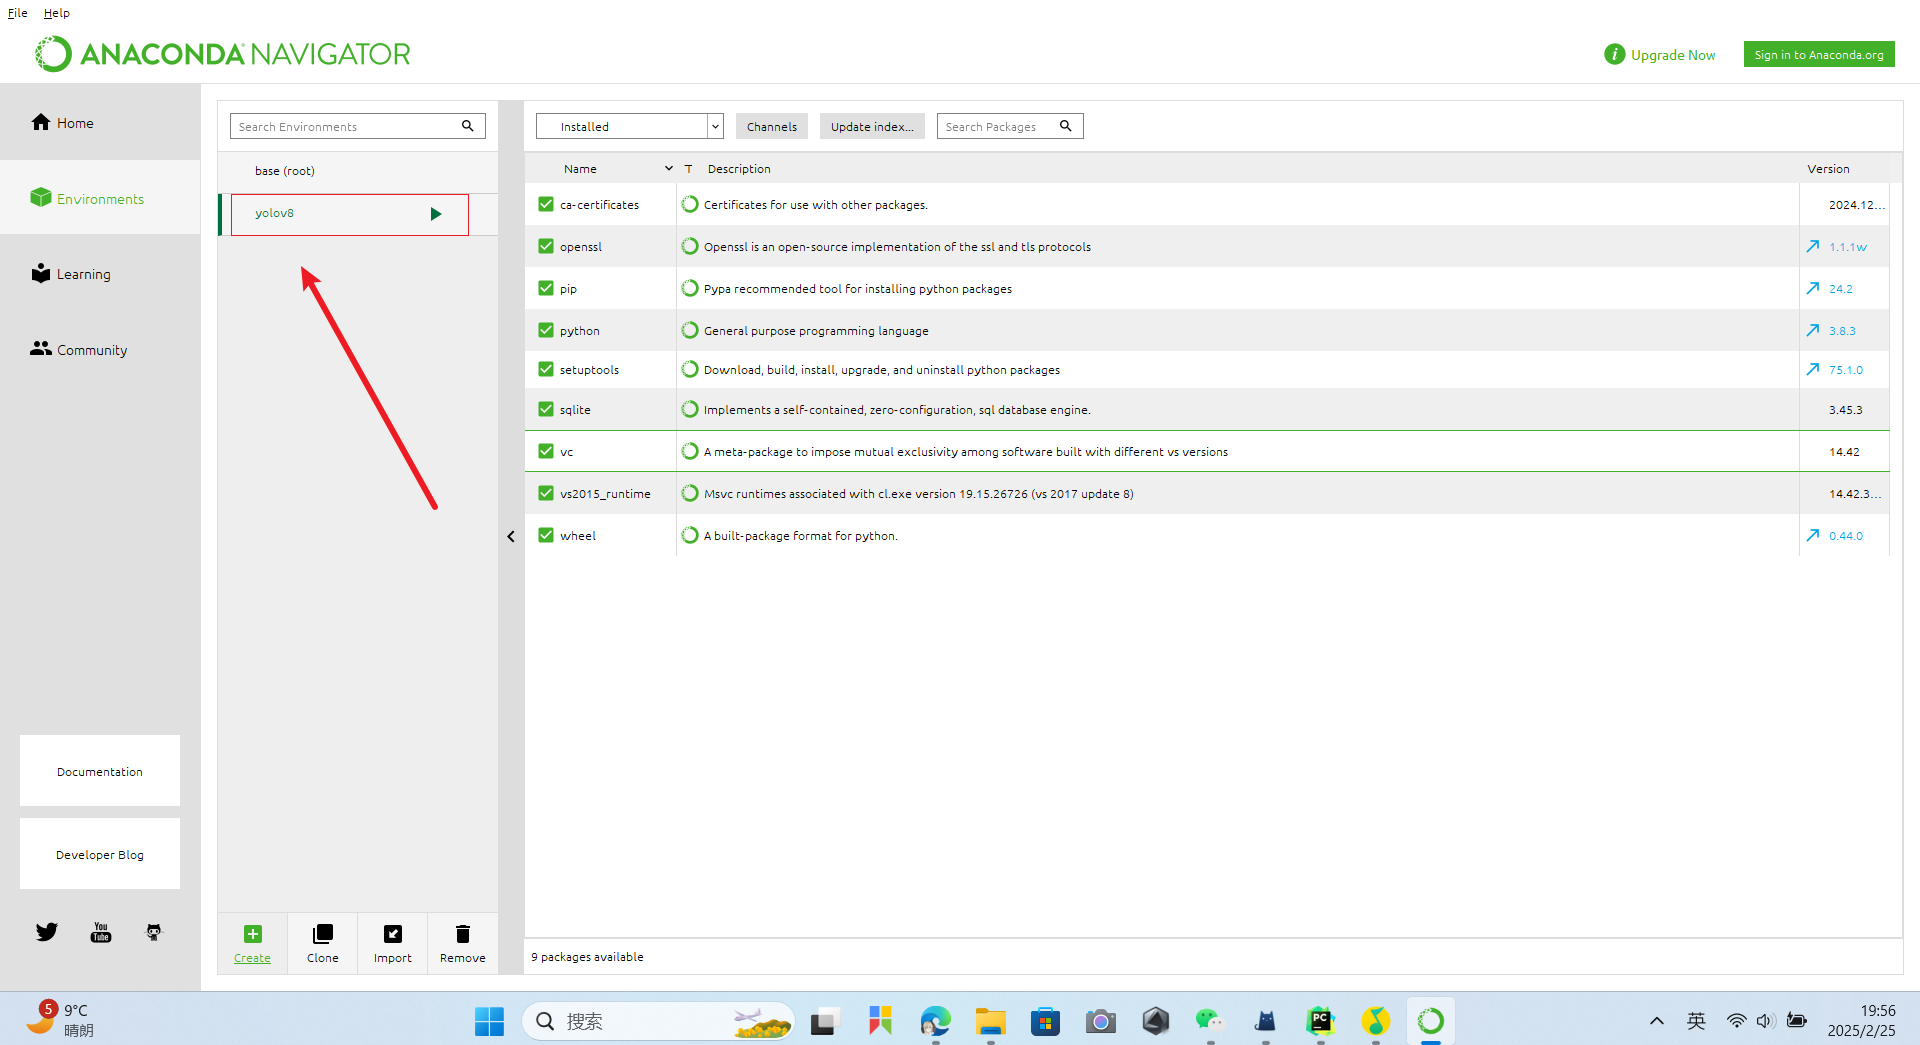
Task: Uncheck the wheel package checkbox
Action: pyautogui.click(x=546, y=535)
